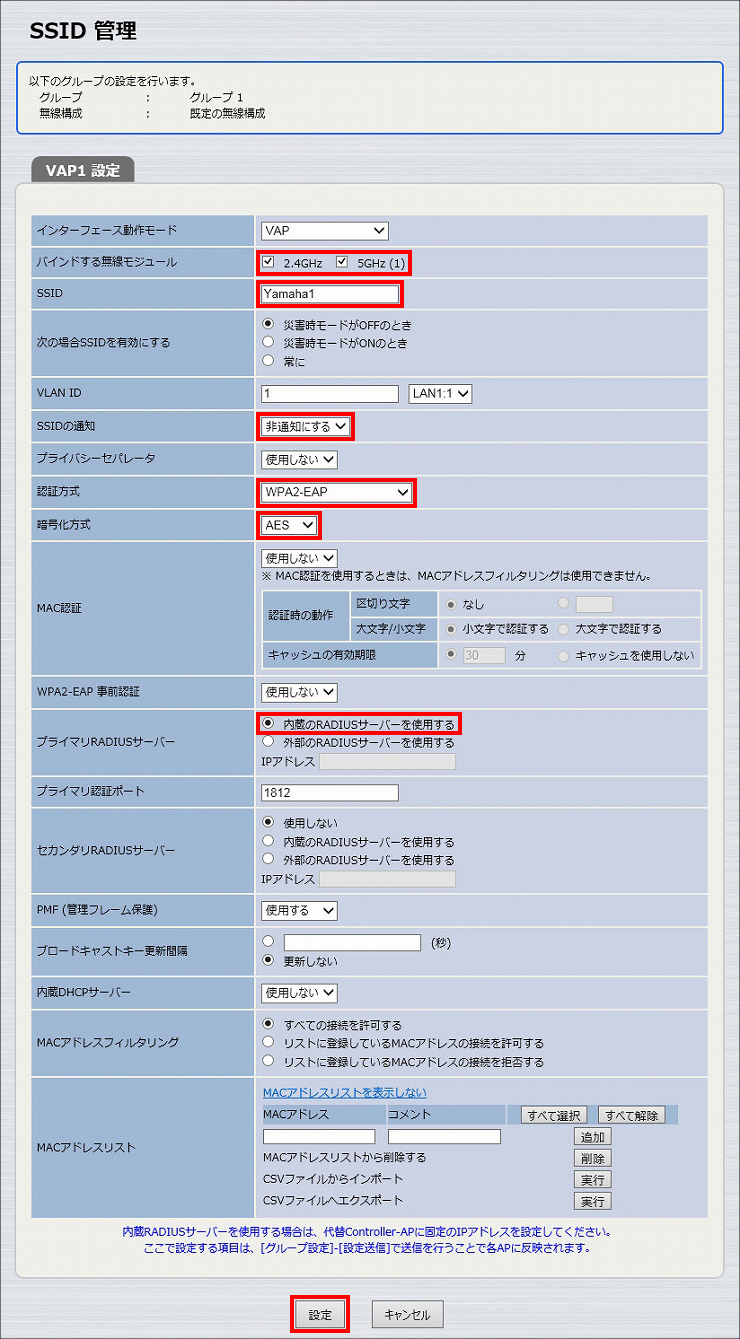Click the すべて選択 button
The image size is (740, 1339).
(x=554, y=1115)
